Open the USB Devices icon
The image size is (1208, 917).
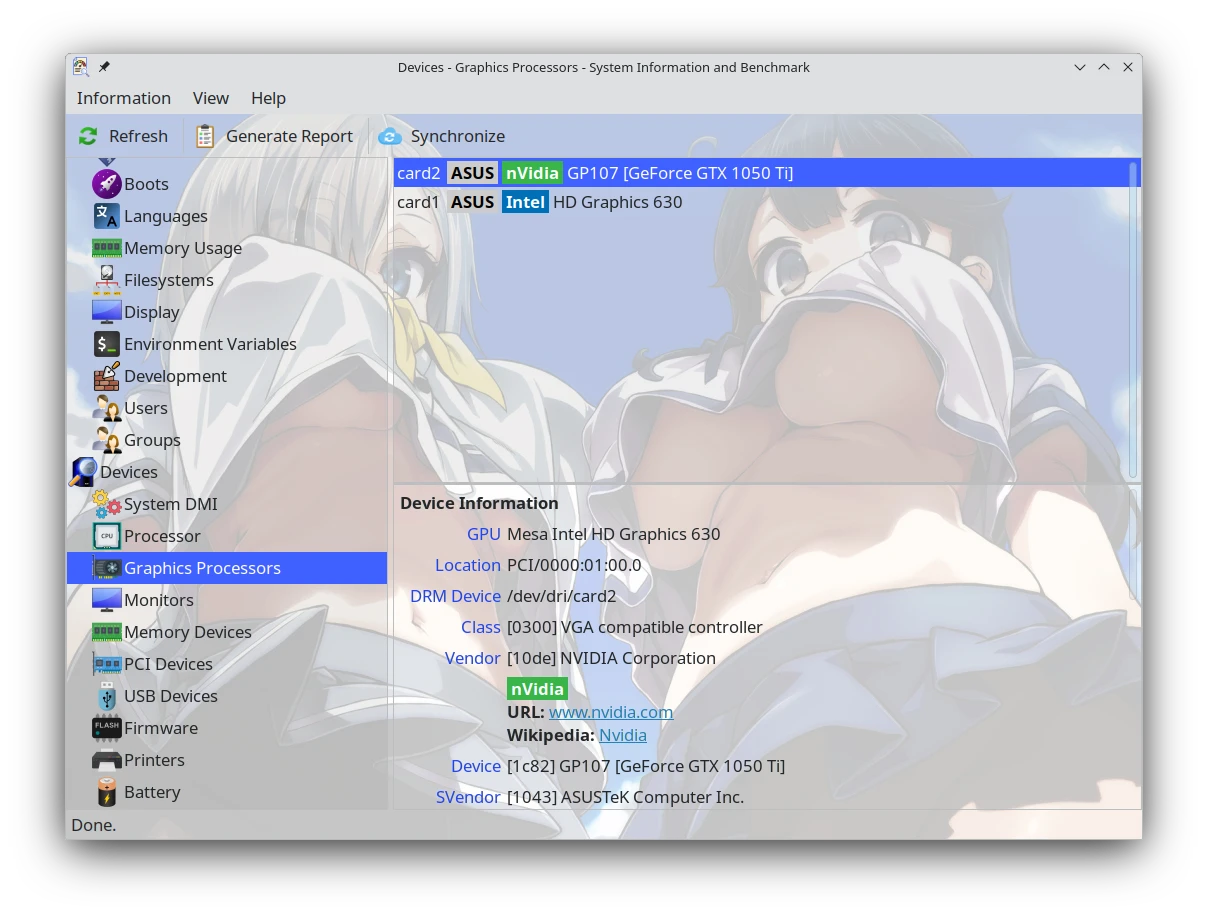(107, 696)
